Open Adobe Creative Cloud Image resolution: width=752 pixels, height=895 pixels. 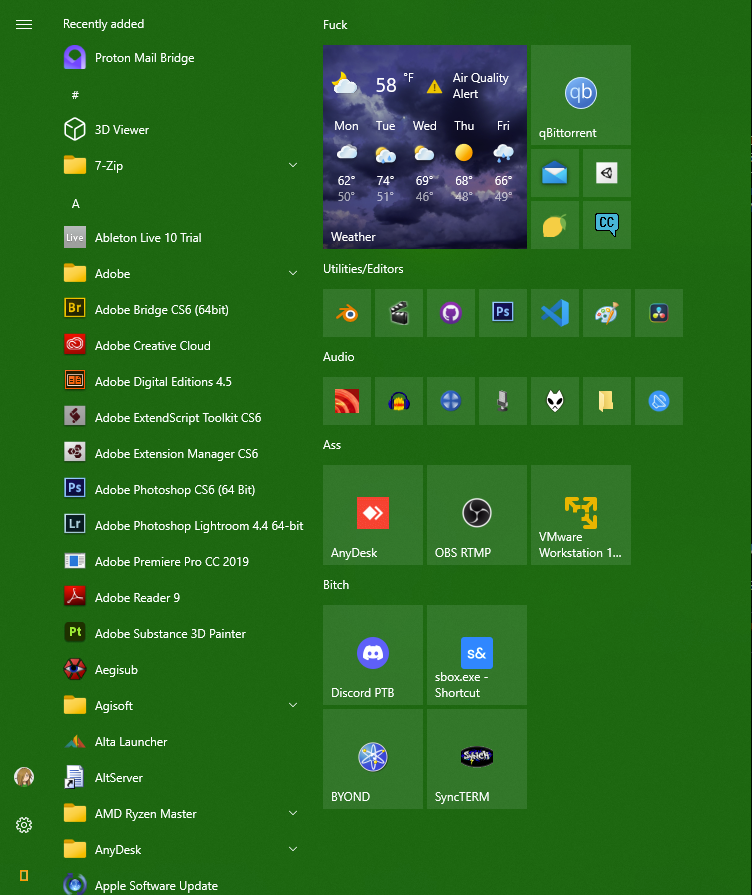pyautogui.click(x=183, y=345)
